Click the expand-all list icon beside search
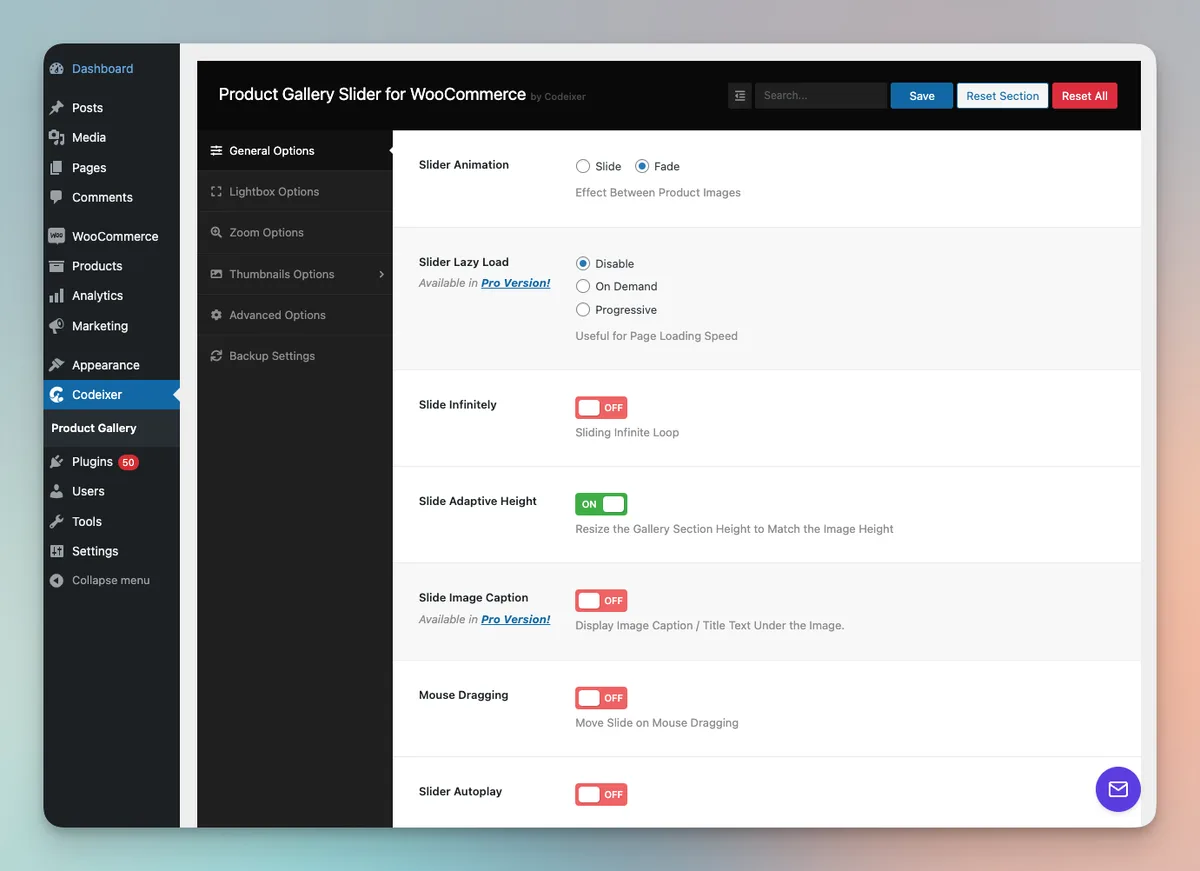Image resolution: width=1200 pixels, height=871 pixels. click(740, 96)
